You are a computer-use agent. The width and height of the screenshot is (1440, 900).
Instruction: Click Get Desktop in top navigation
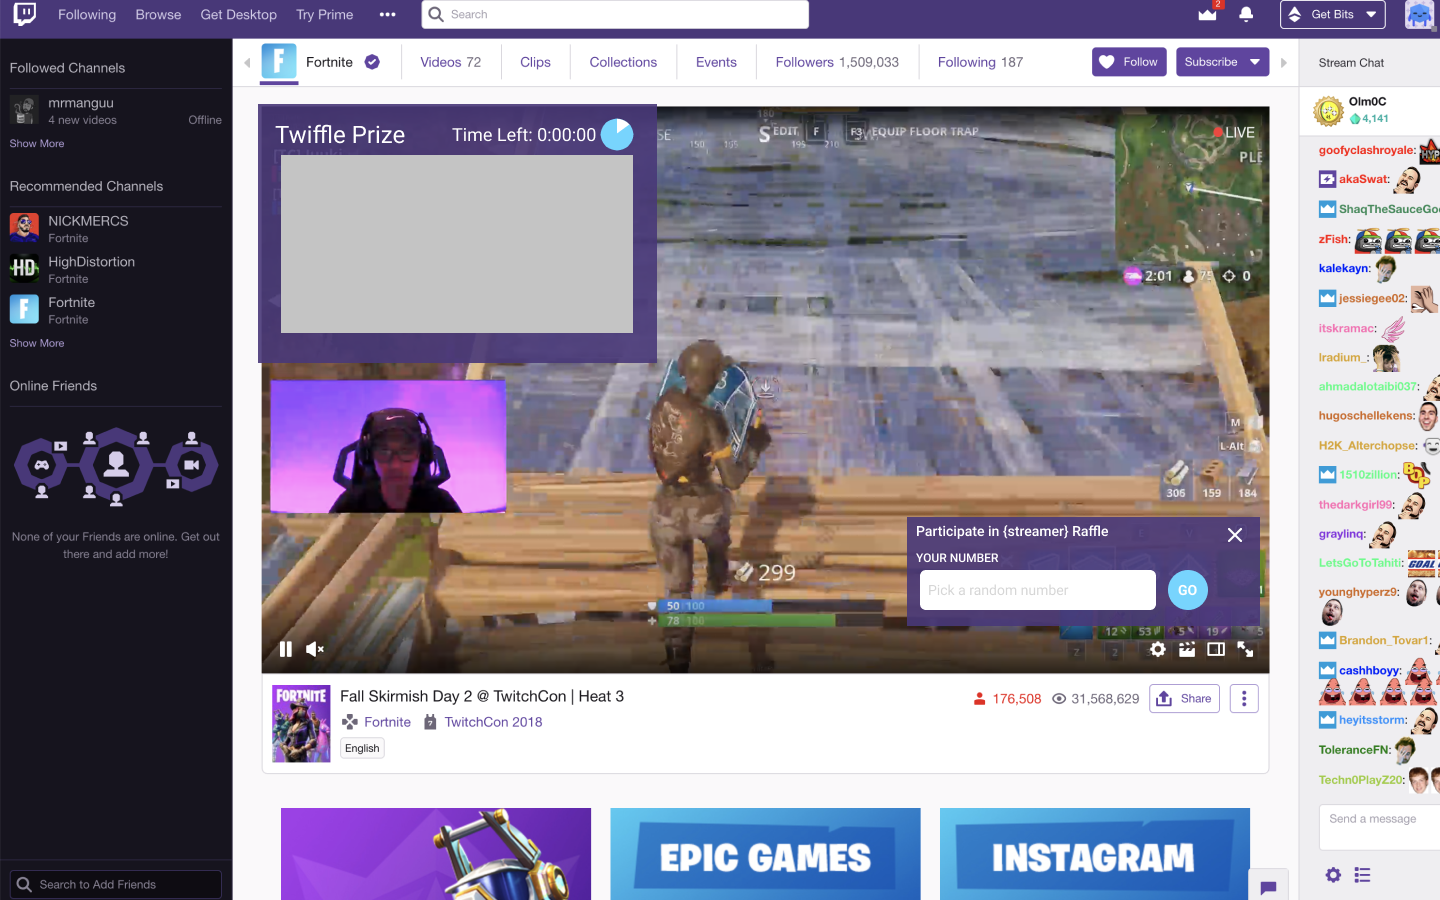pyautogui.click(x=238, y=15)
